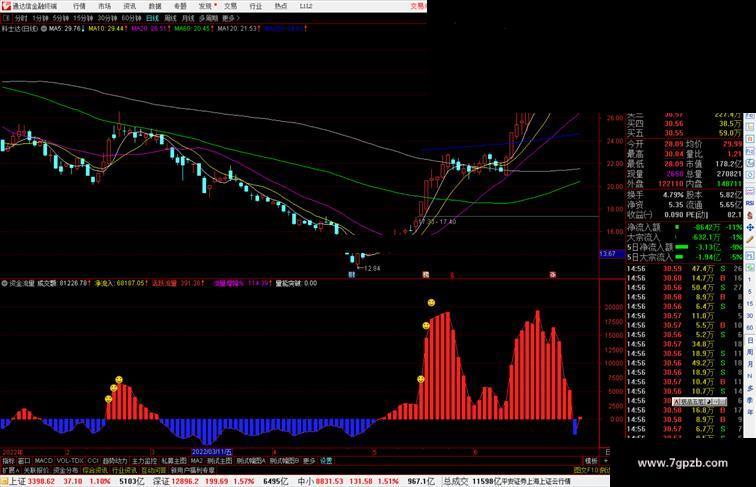Select the 日 period shortcut in right sidebar
Image resolution: width=756 pixels, height=487 pixels.
(750, 340)
